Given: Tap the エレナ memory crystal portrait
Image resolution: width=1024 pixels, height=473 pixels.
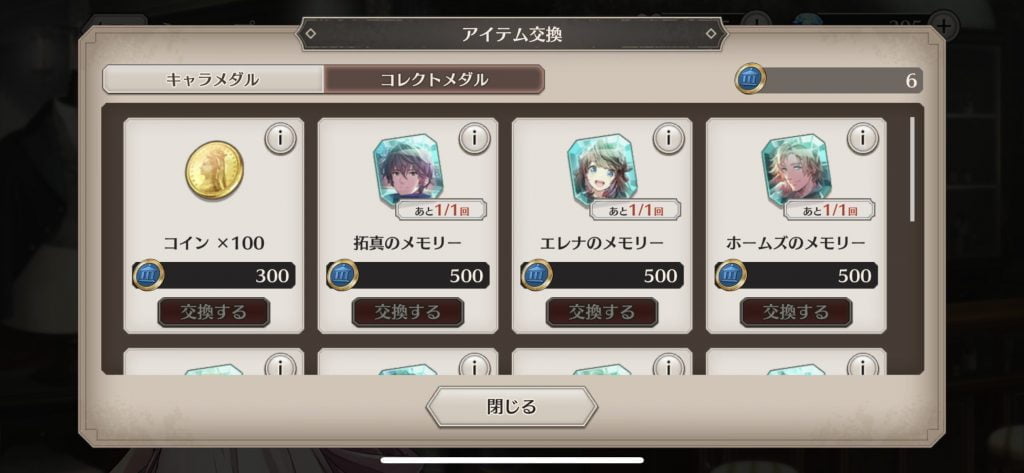Looking at the screenshot, I should (601, 171).
